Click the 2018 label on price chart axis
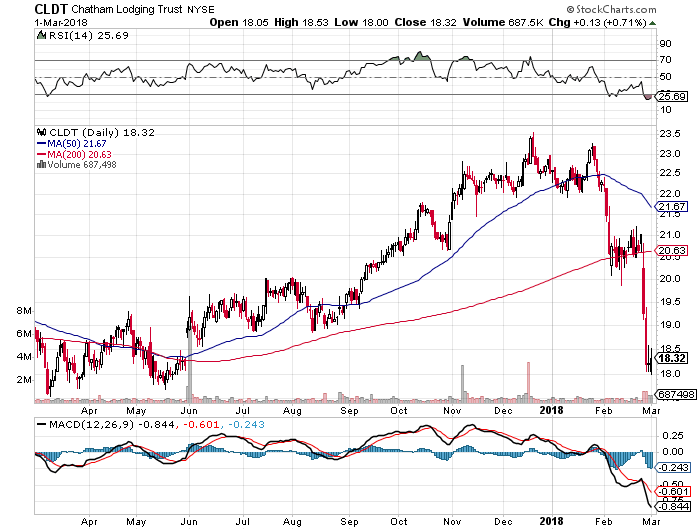 click(551, 410)
